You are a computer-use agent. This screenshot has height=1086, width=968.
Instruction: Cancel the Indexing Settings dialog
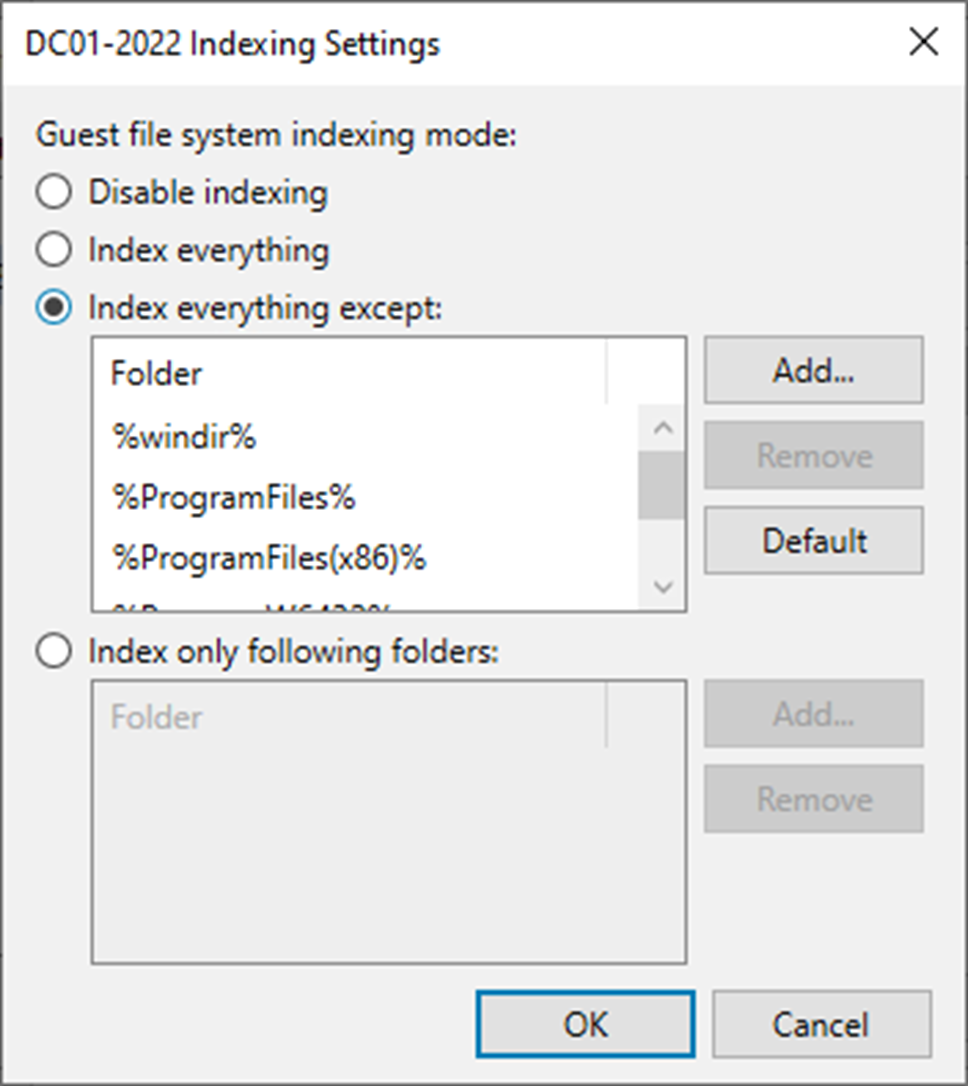821,1024
